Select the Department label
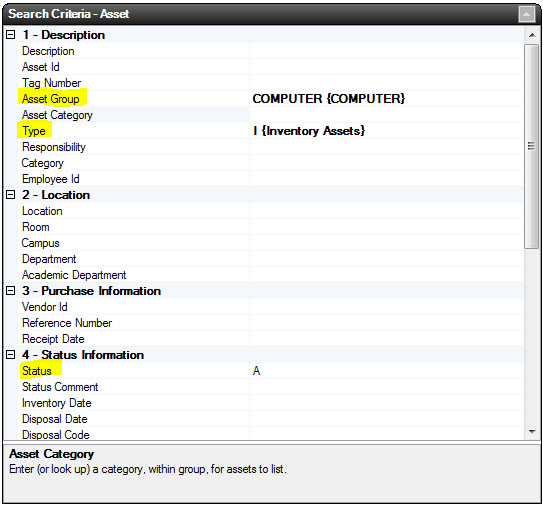Screen dimensions: 543x505 click(49, 259)
